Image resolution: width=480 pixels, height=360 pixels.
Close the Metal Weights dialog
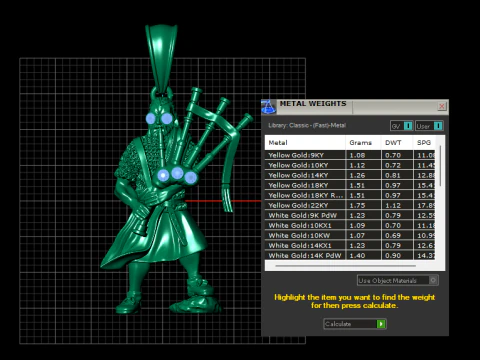[x=442, y=106]
